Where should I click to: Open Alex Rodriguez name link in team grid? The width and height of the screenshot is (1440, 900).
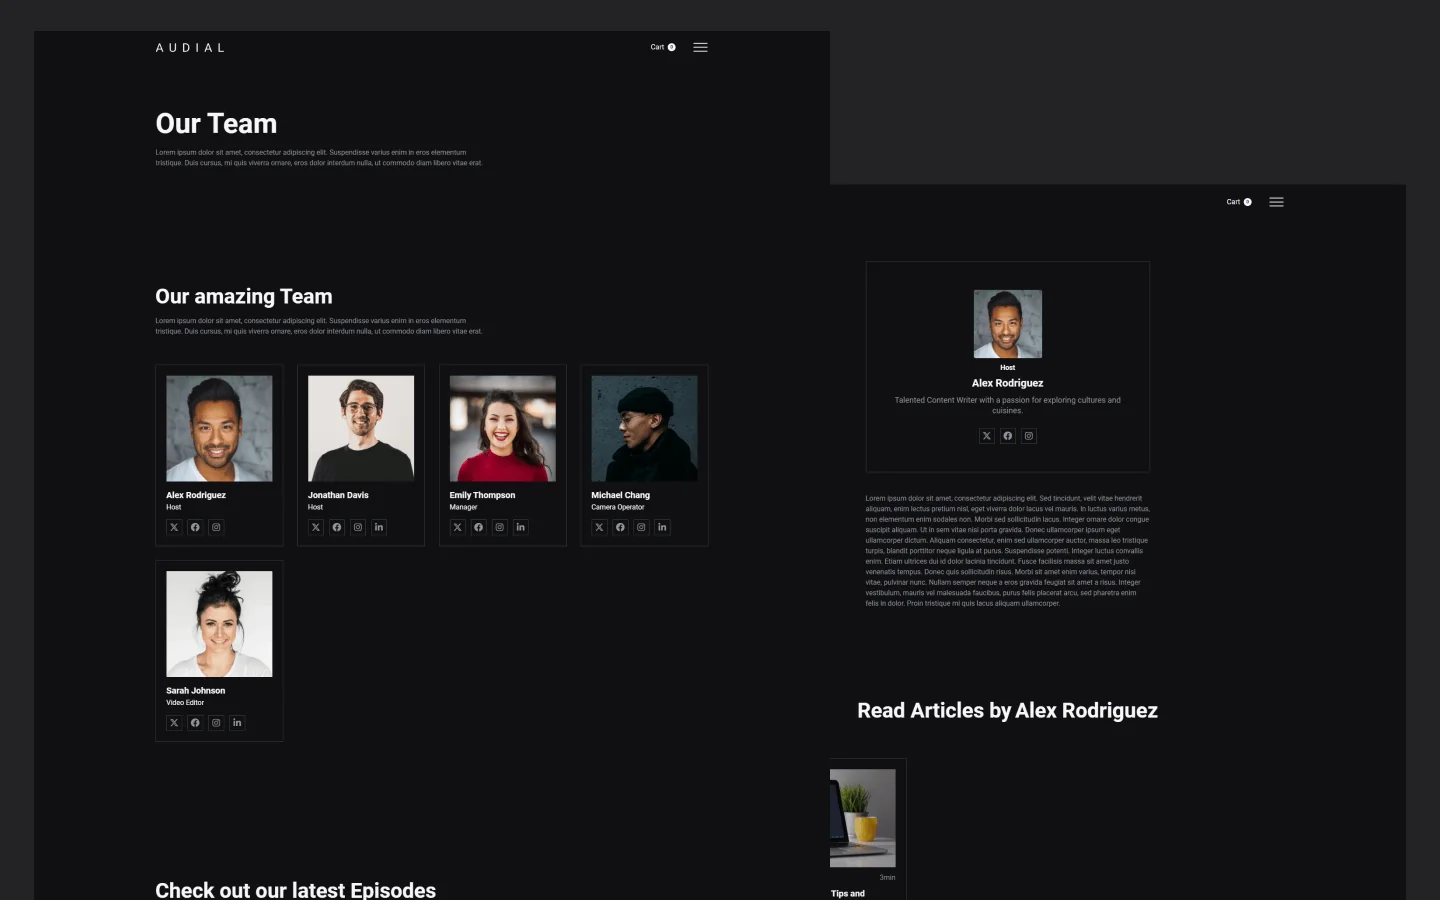click(x=196, y=495)
